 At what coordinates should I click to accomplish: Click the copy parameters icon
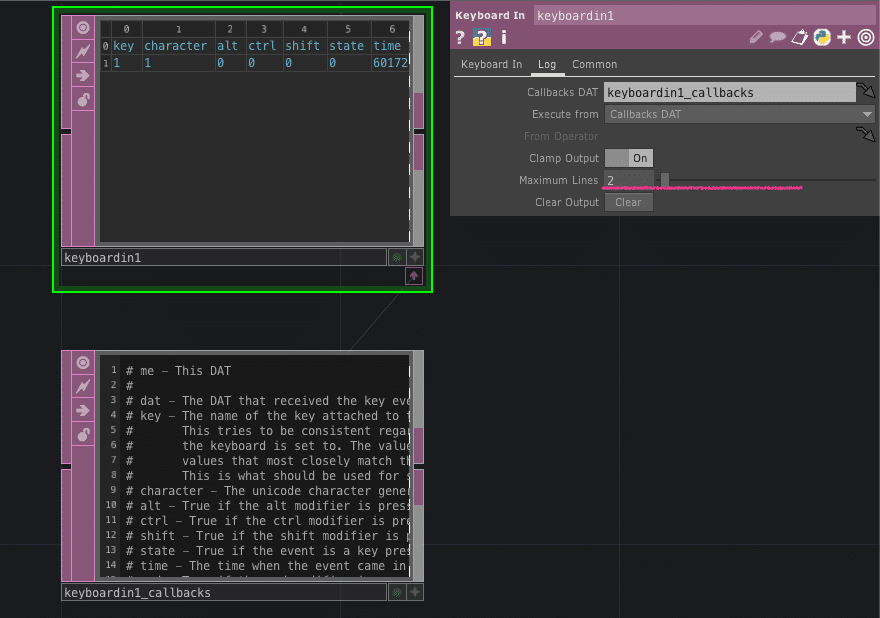point(800,38)
